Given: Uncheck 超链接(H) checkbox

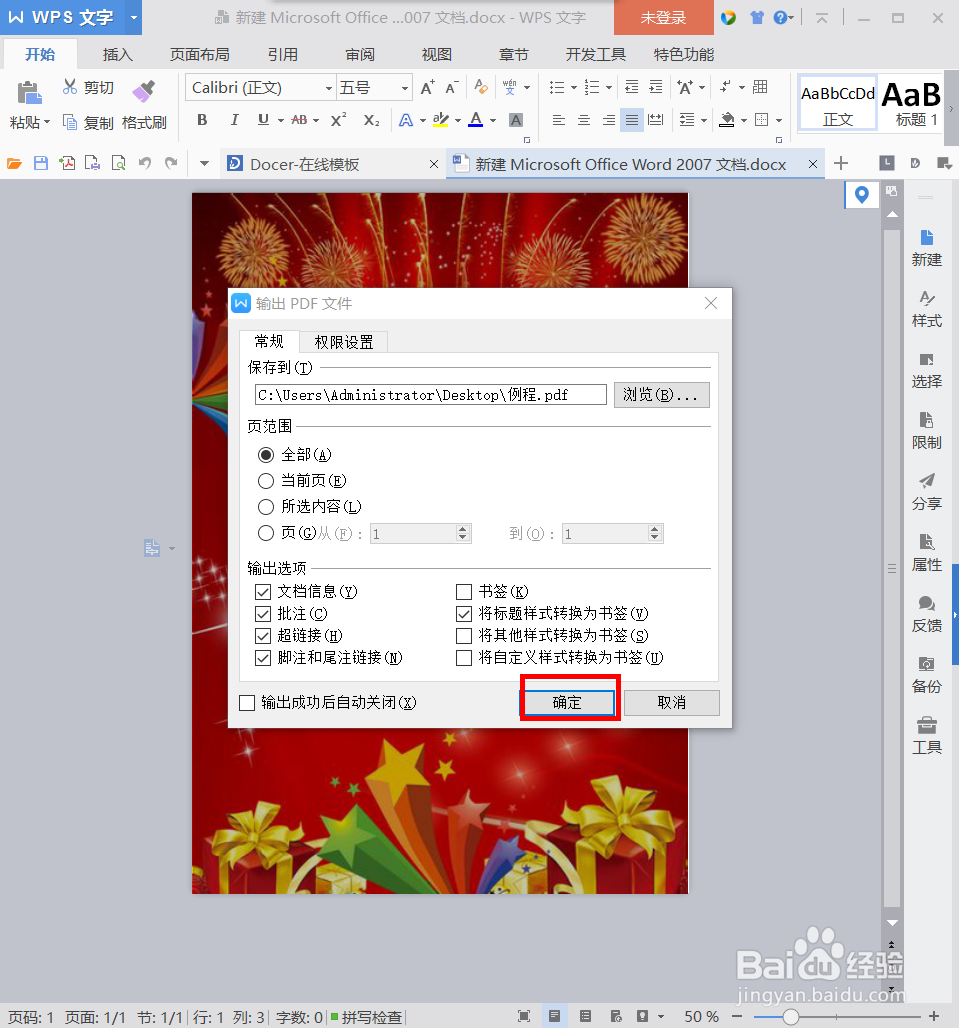Looking at the screenshot, I should [263, 636].
